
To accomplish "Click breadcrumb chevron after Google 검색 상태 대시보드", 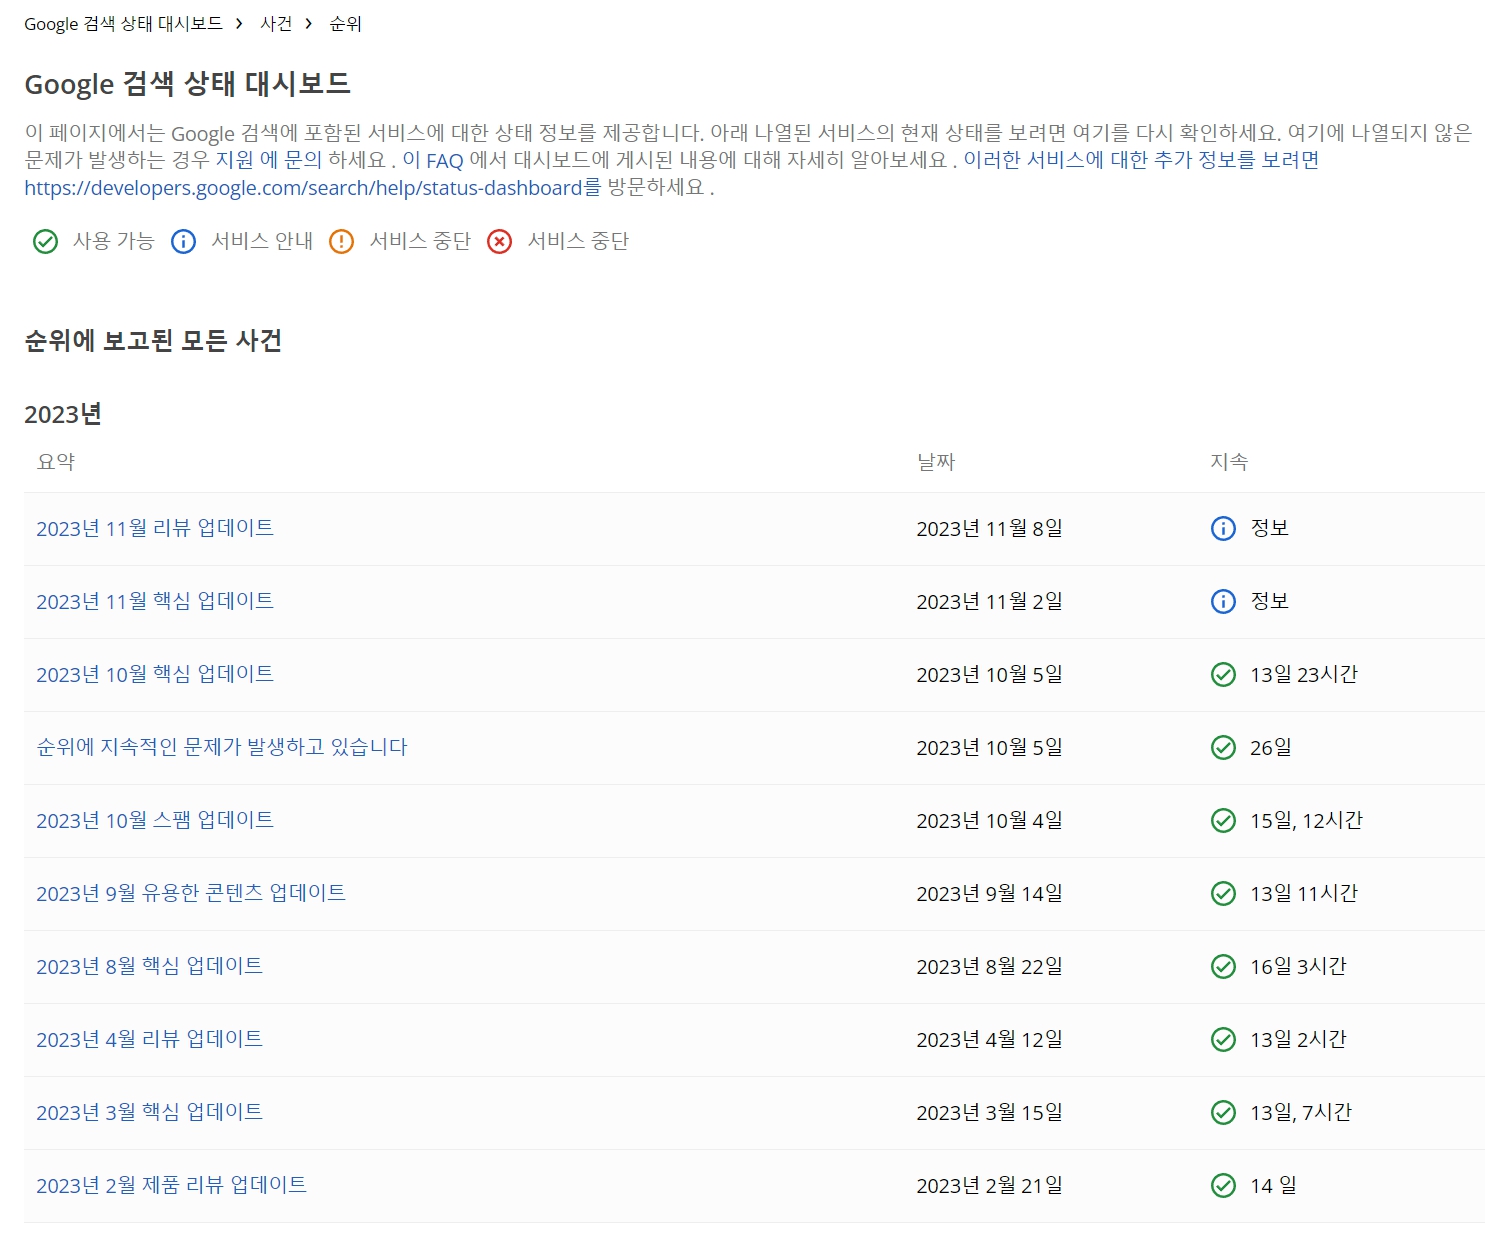I will tap(239, 24).
